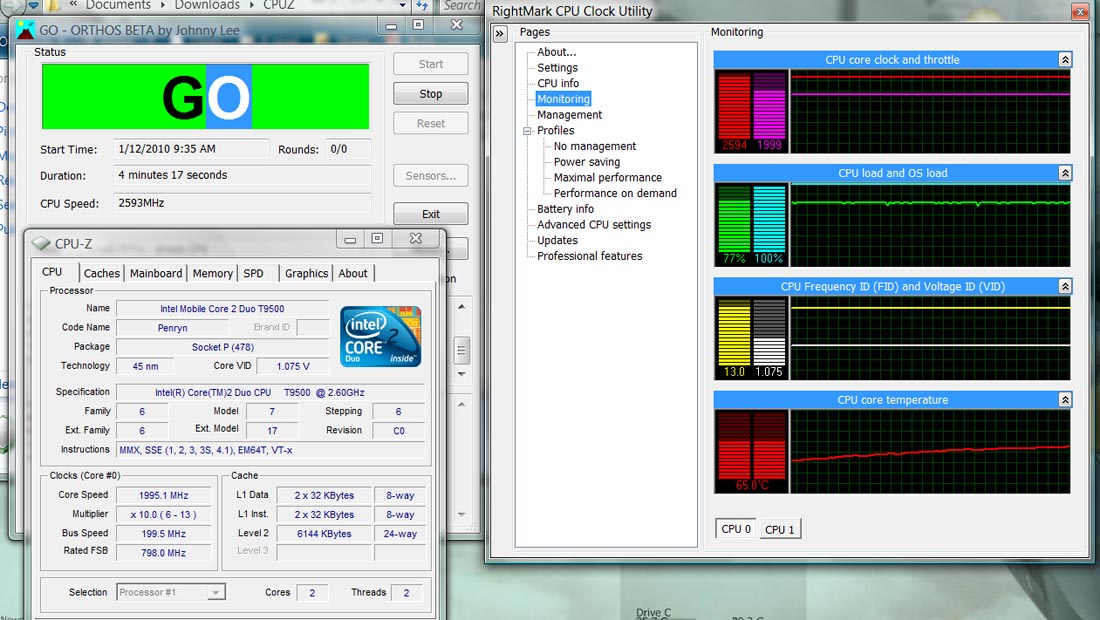
Task: Collapse the CPU core clock and throttle panel
Action: click(1065, 60)
